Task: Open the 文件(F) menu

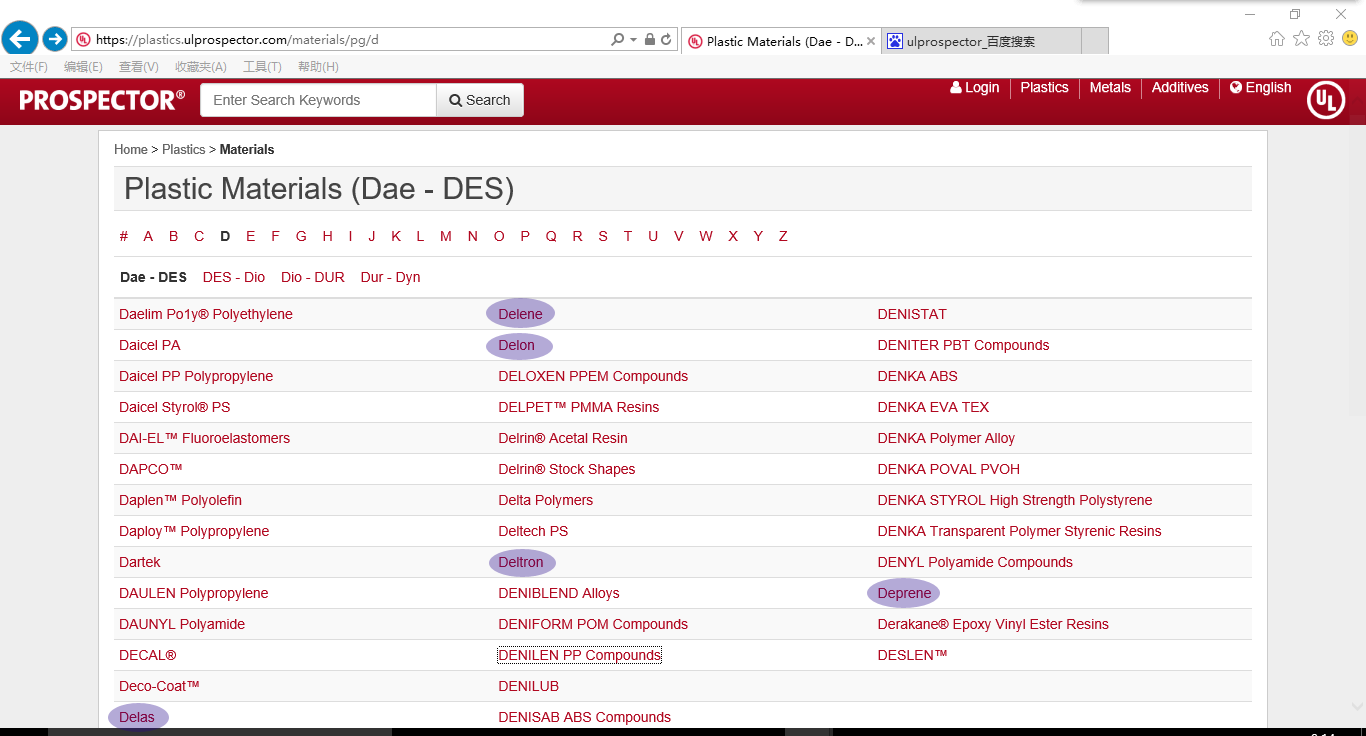Action: pos(29,67)
